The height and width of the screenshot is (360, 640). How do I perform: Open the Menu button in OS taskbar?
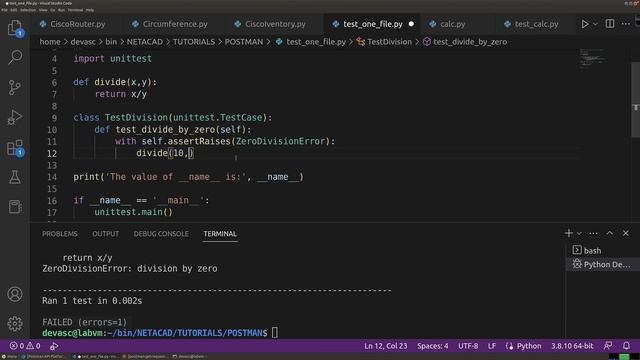(x=9, y=356)
